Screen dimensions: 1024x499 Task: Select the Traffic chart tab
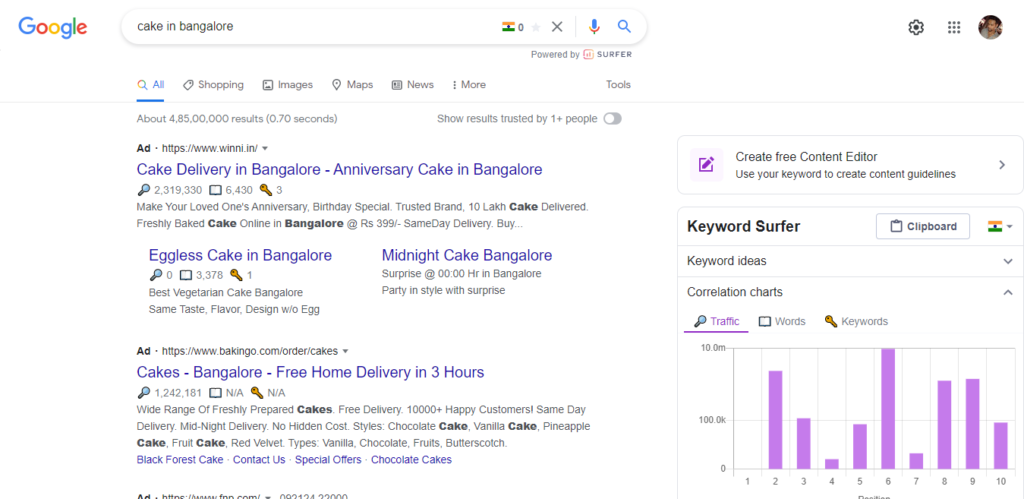tap(716, 321)
